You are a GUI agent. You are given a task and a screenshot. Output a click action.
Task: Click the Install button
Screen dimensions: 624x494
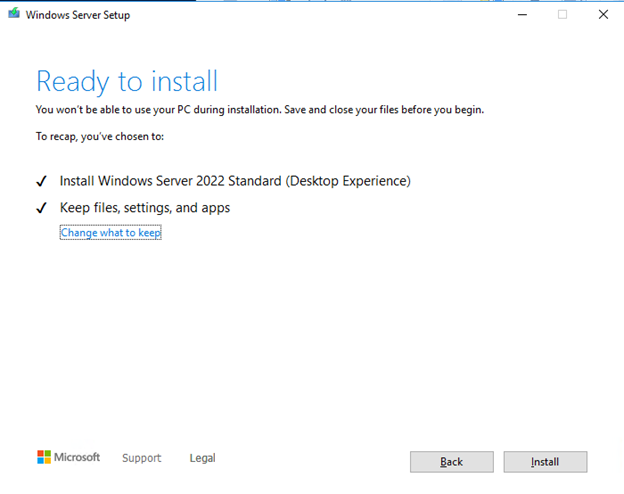coord(545,462)
